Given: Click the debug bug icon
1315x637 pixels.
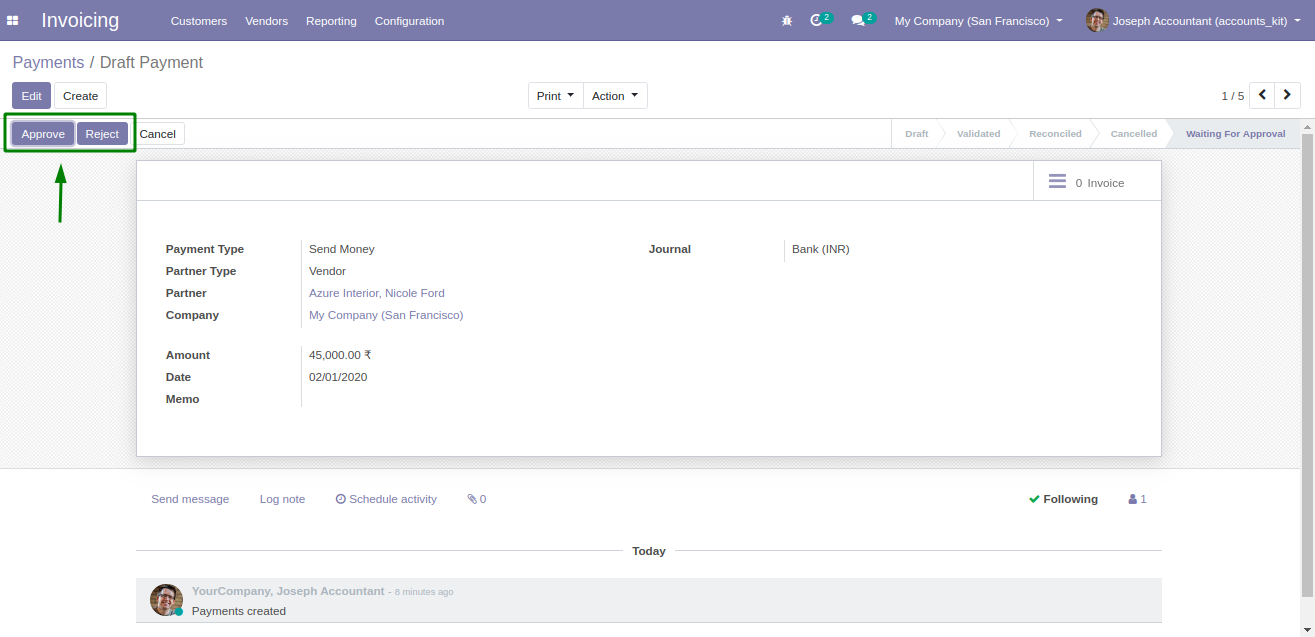Looking at the screenshot, I should [x=787, y=21].
